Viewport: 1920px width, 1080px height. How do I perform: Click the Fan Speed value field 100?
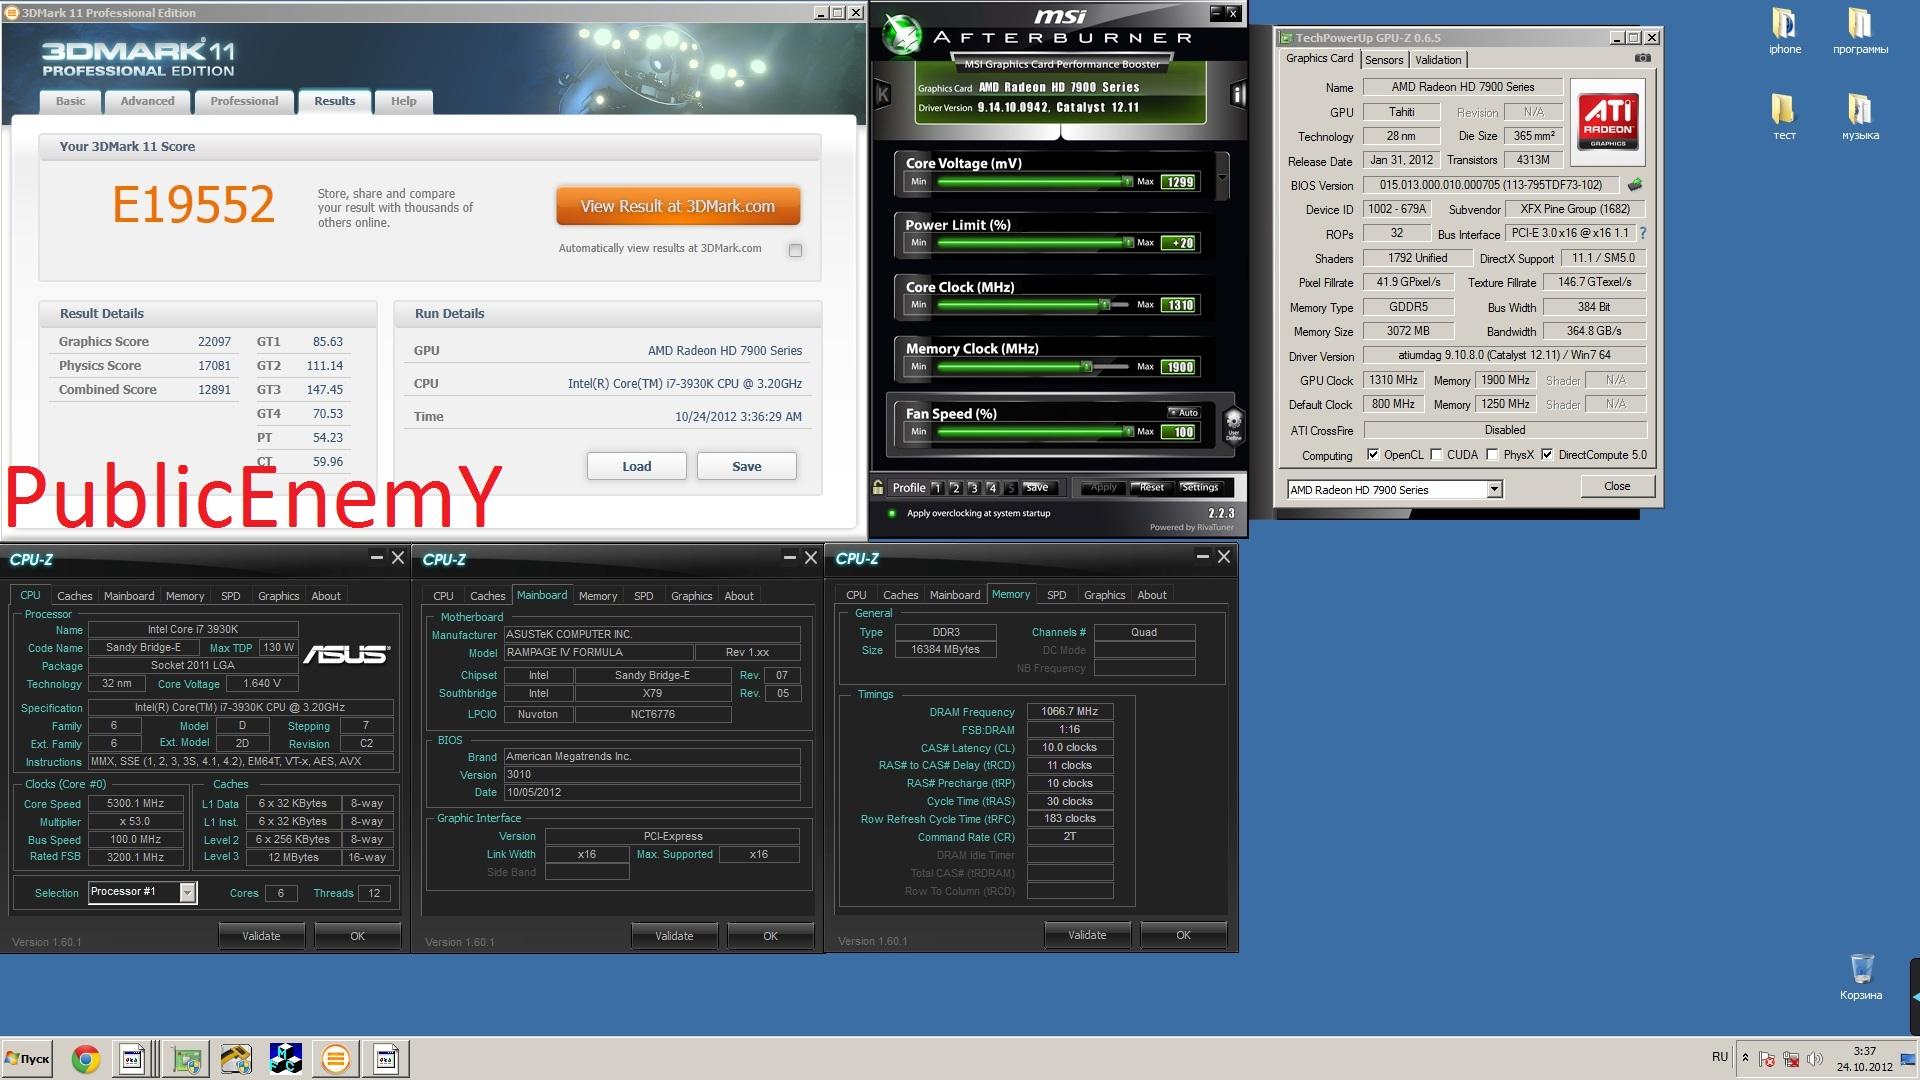(1179, 432)
